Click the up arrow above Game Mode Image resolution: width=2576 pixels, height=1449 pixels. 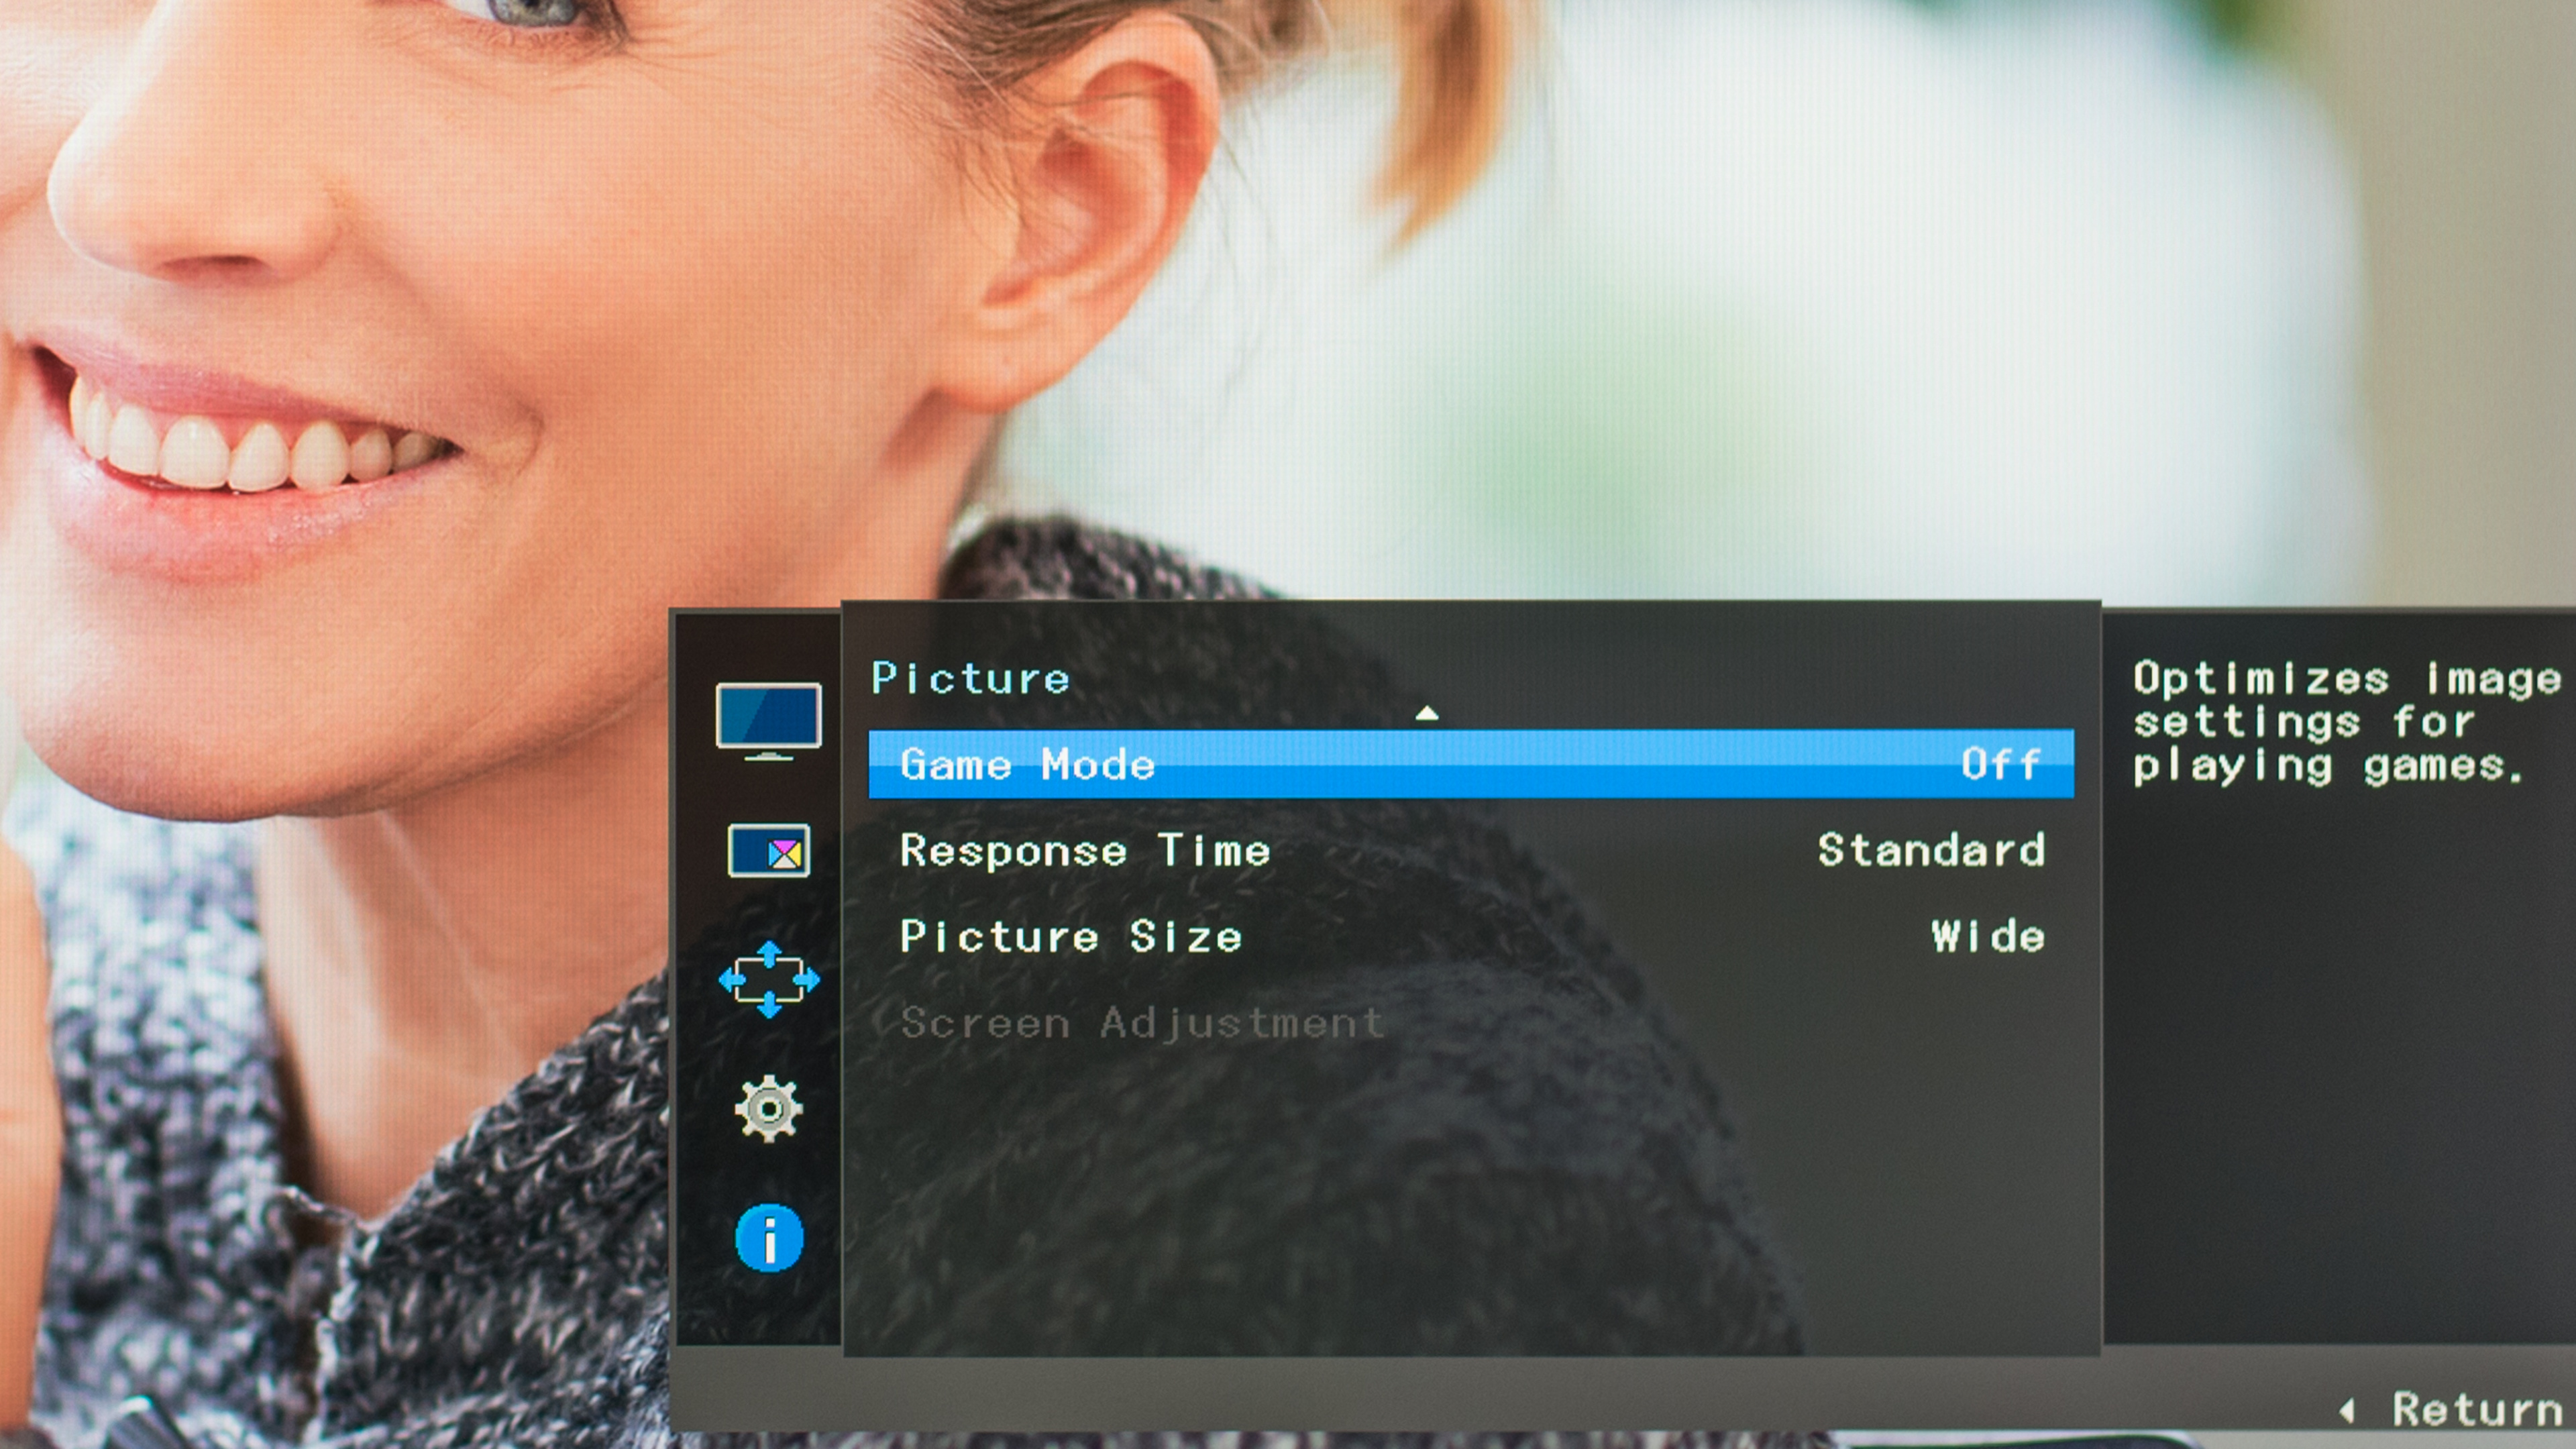click(x=1427, y=713)
